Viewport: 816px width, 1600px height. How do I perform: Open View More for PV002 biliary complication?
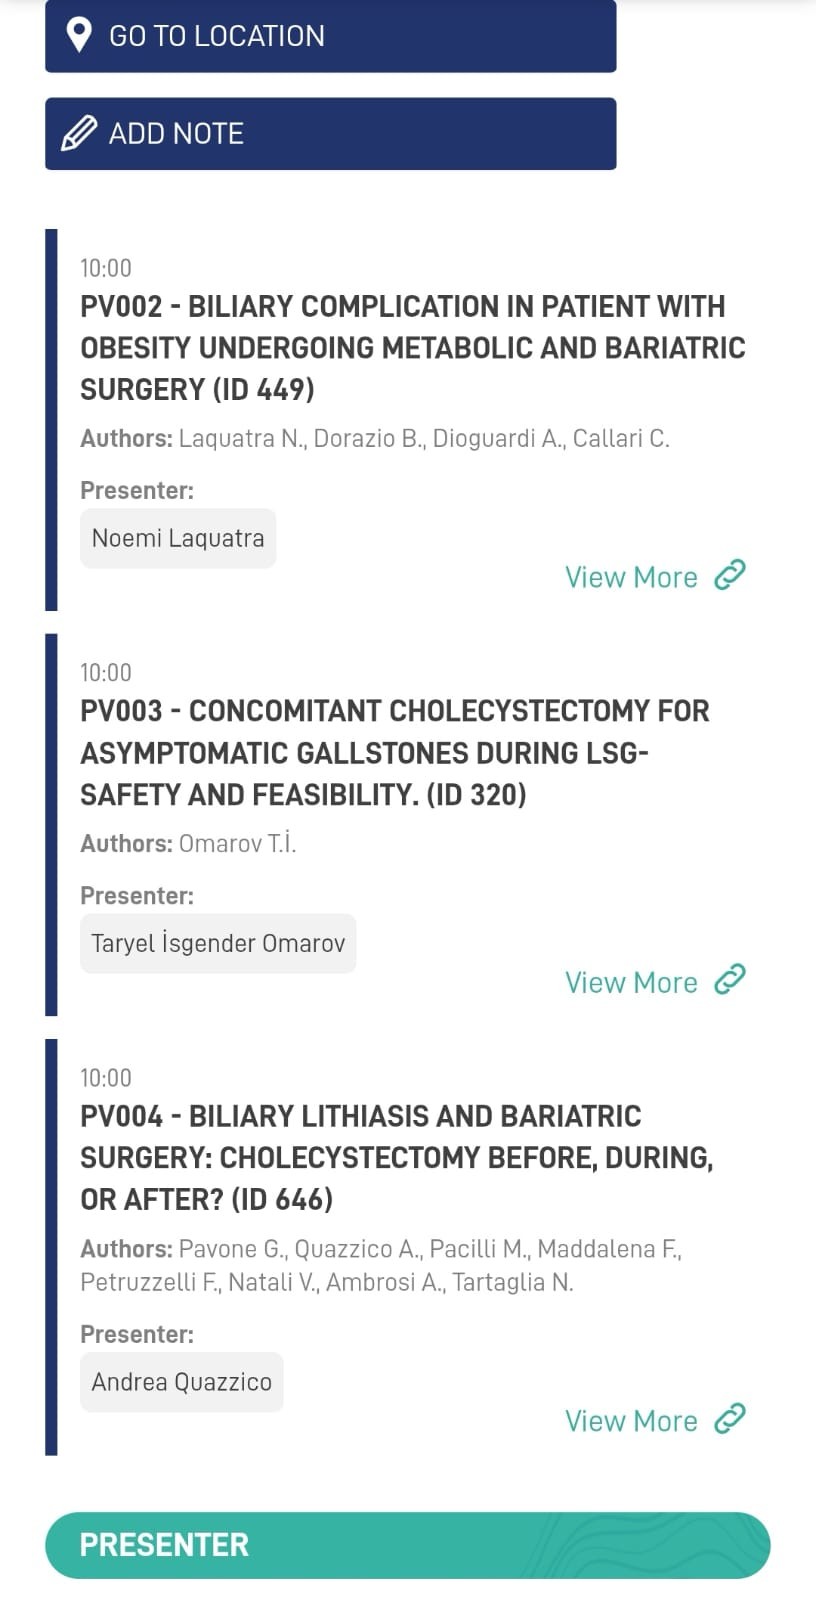pyautogui.click(x=631, y=577)
